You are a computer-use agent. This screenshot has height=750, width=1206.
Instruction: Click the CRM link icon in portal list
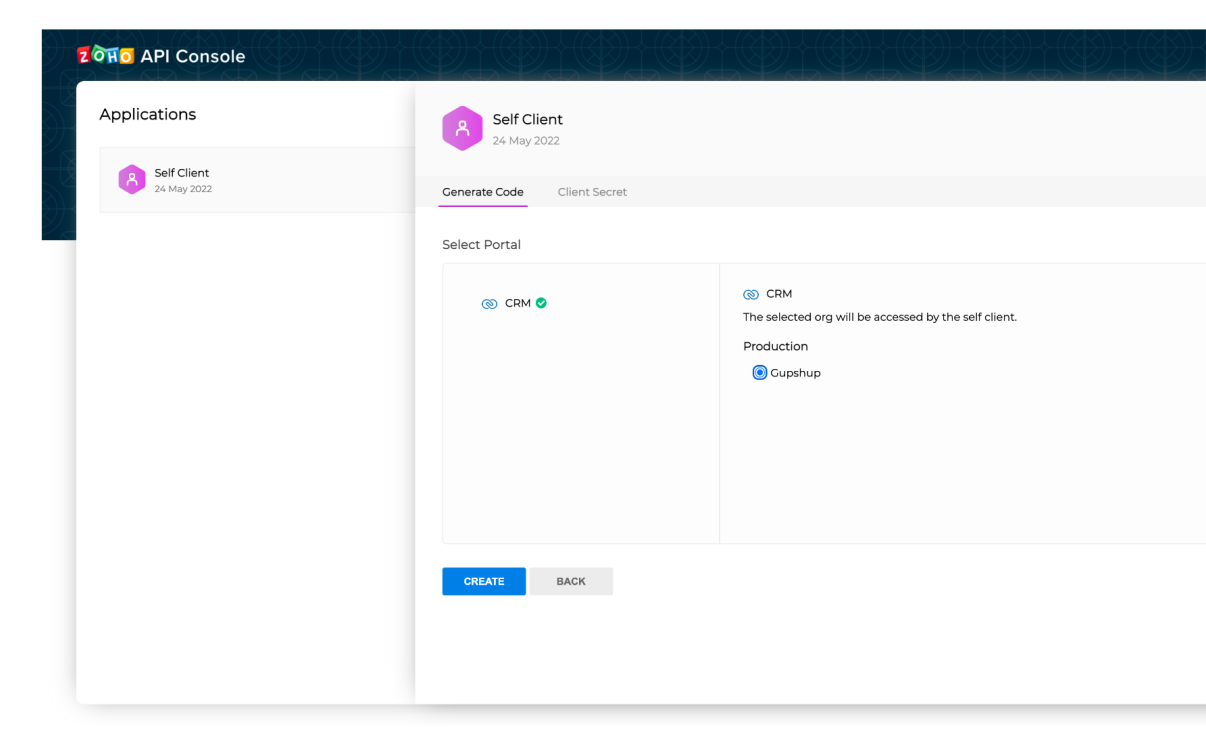[x=489, y=304]
